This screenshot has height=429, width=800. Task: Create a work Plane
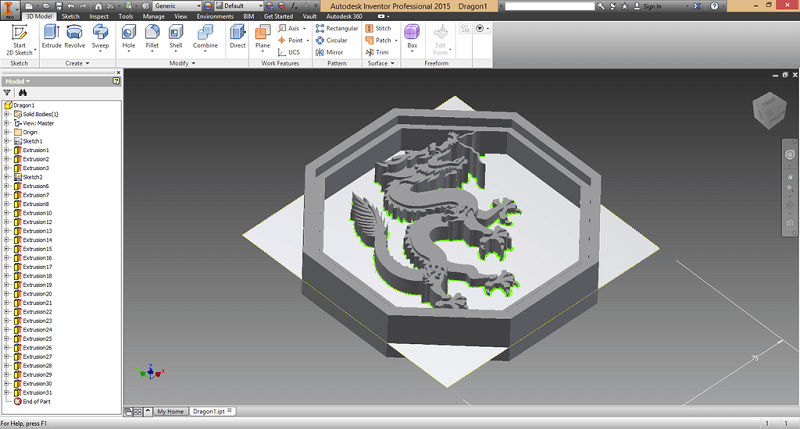tap(263, 37)
